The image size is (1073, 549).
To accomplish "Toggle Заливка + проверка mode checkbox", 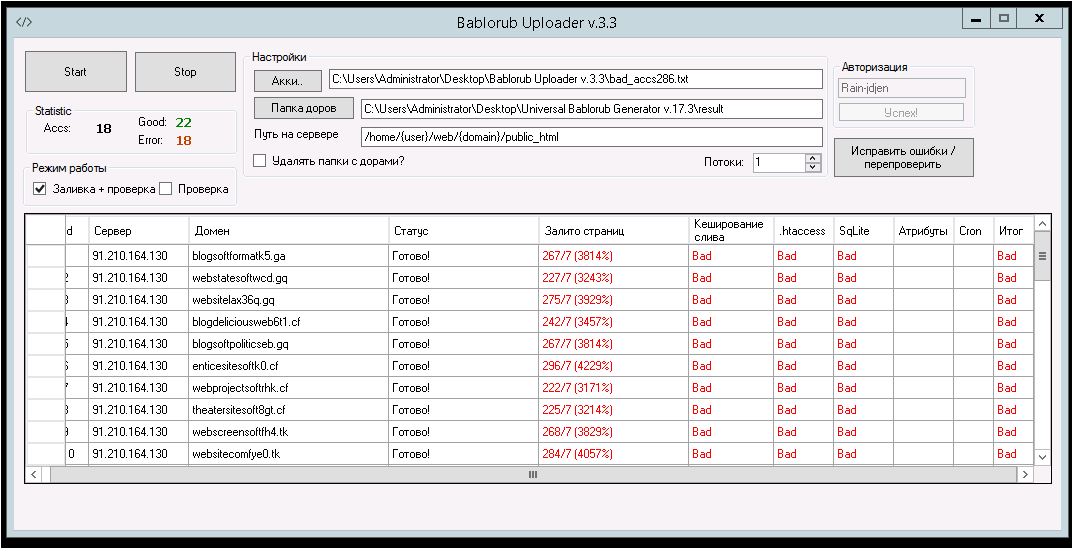I will pyautogui.click(x=40, y=189).
